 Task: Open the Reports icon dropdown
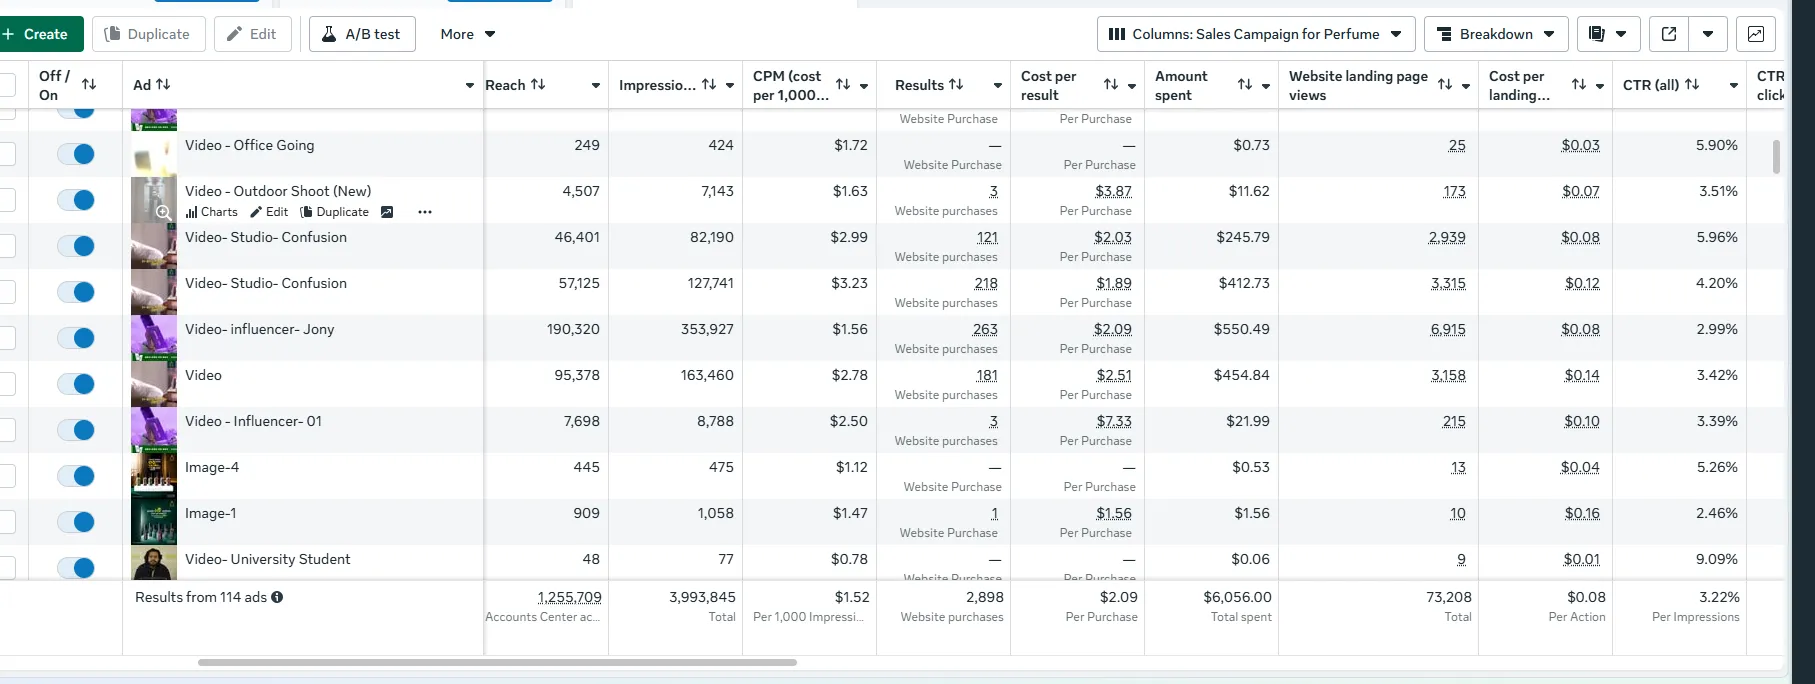[1608, 34]
